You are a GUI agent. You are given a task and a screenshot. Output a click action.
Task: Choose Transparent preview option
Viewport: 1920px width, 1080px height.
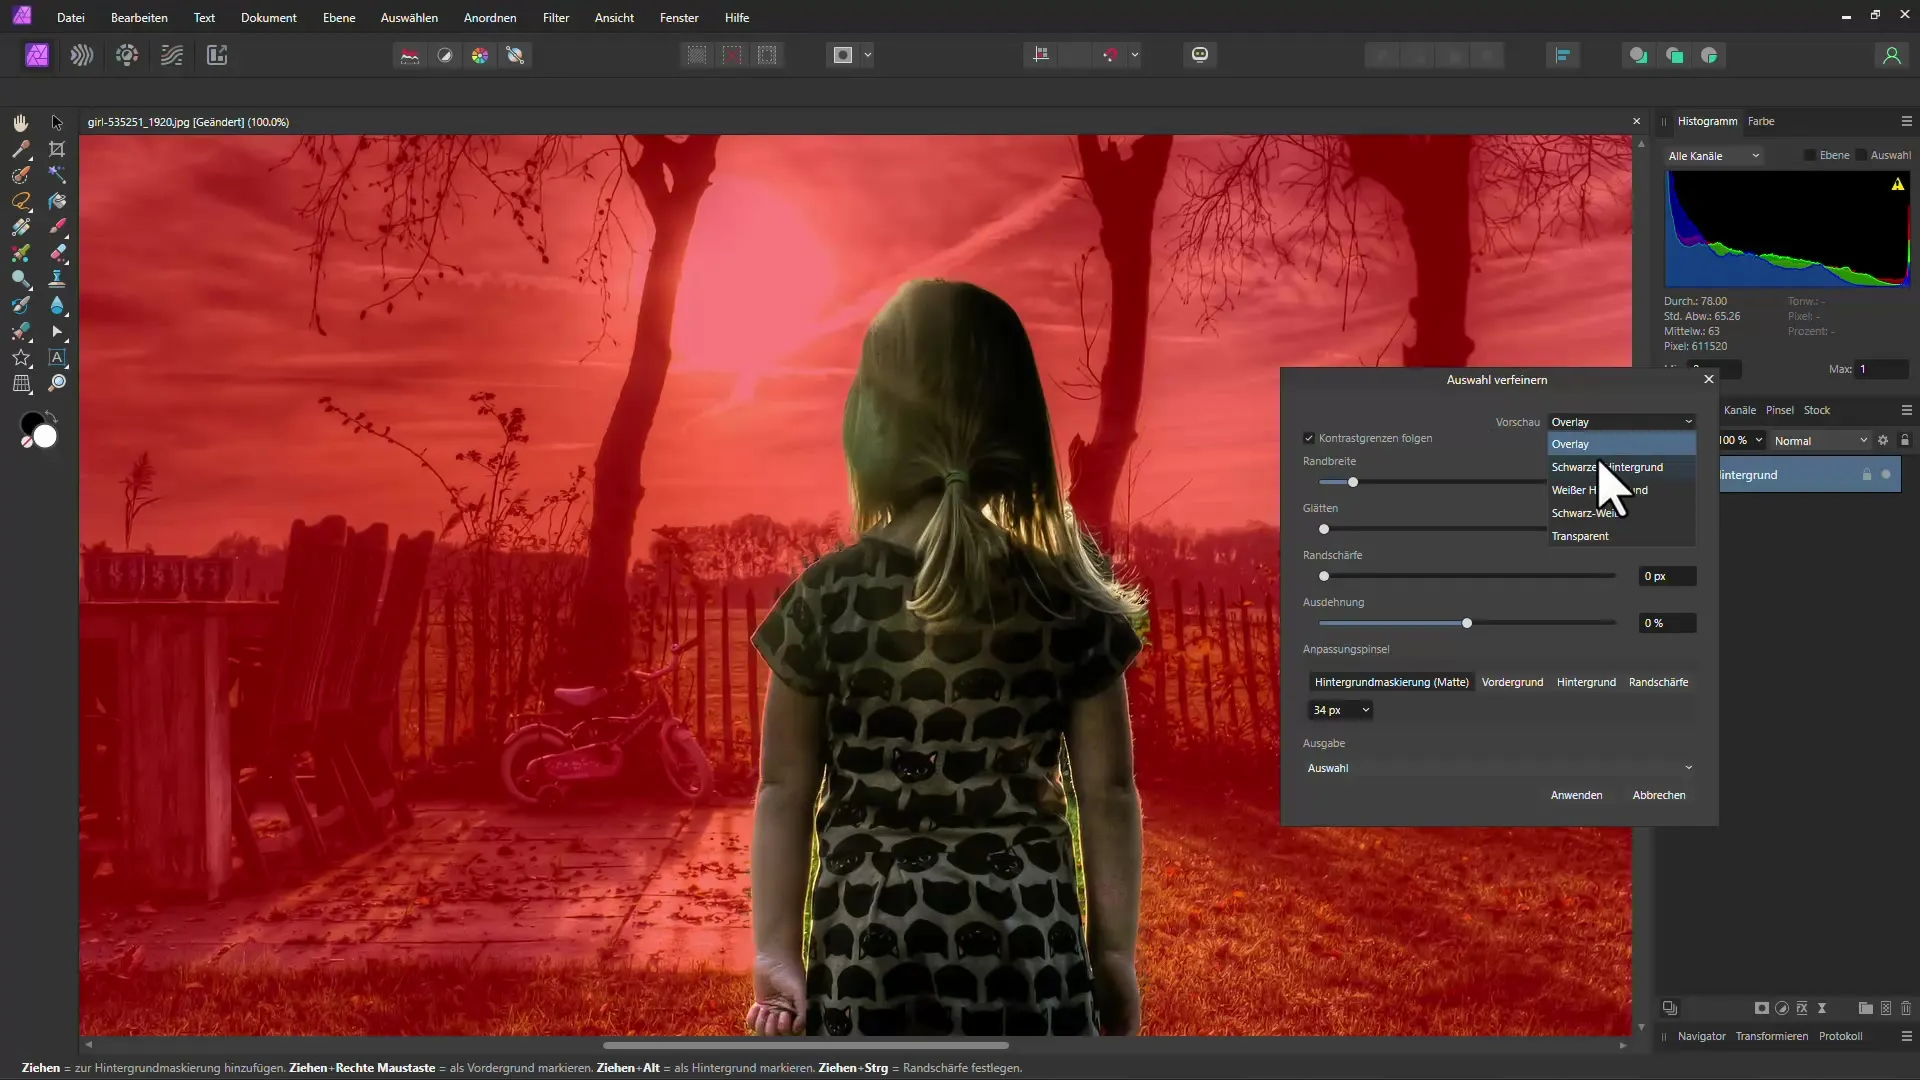[x=1621, y=536]
